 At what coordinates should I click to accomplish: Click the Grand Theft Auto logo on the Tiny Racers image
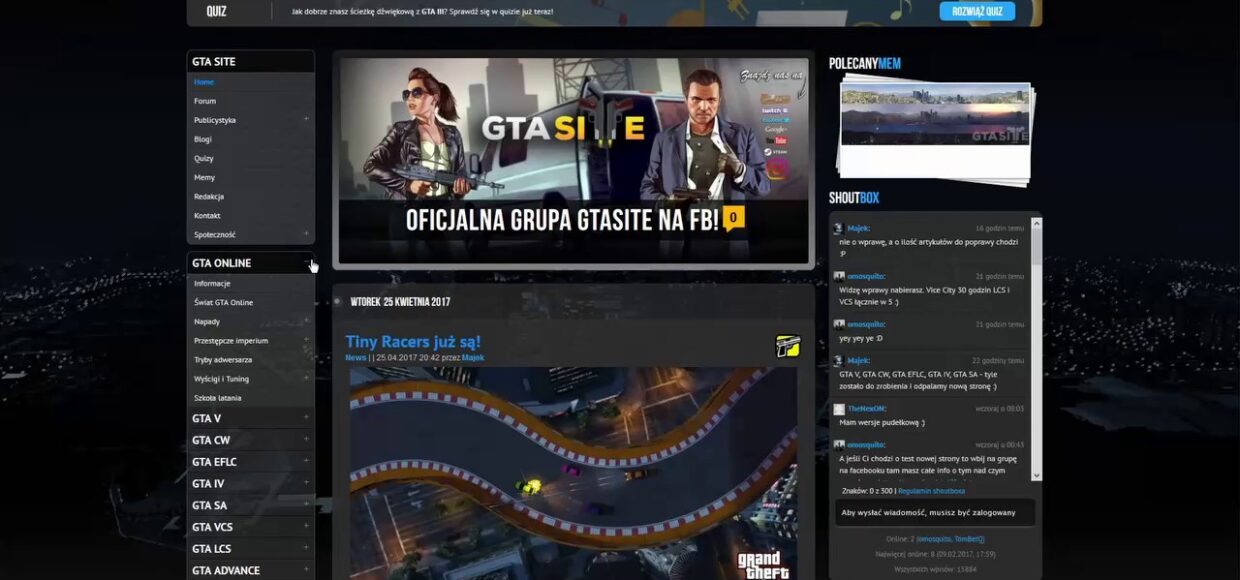pos(764,564)
